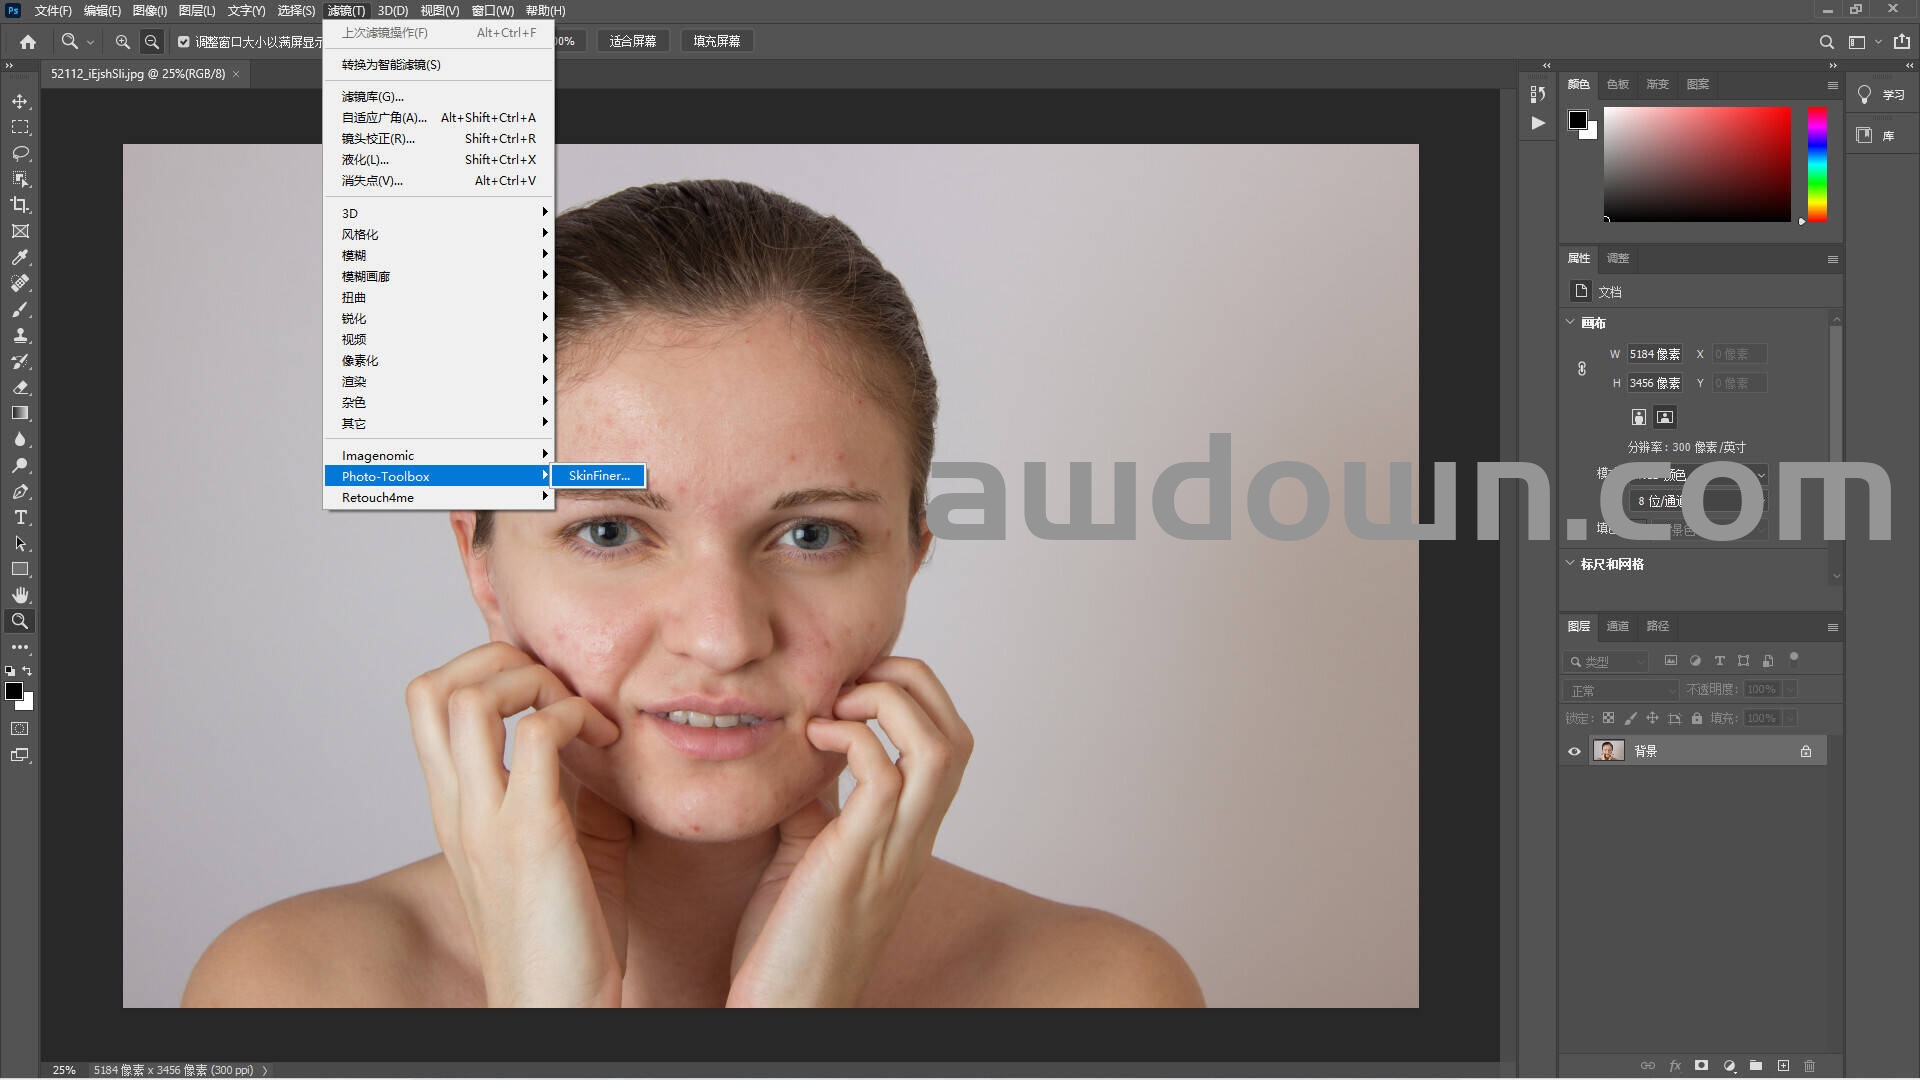
Task: Click the 填充屏幕 button
Action: point(716,41)
